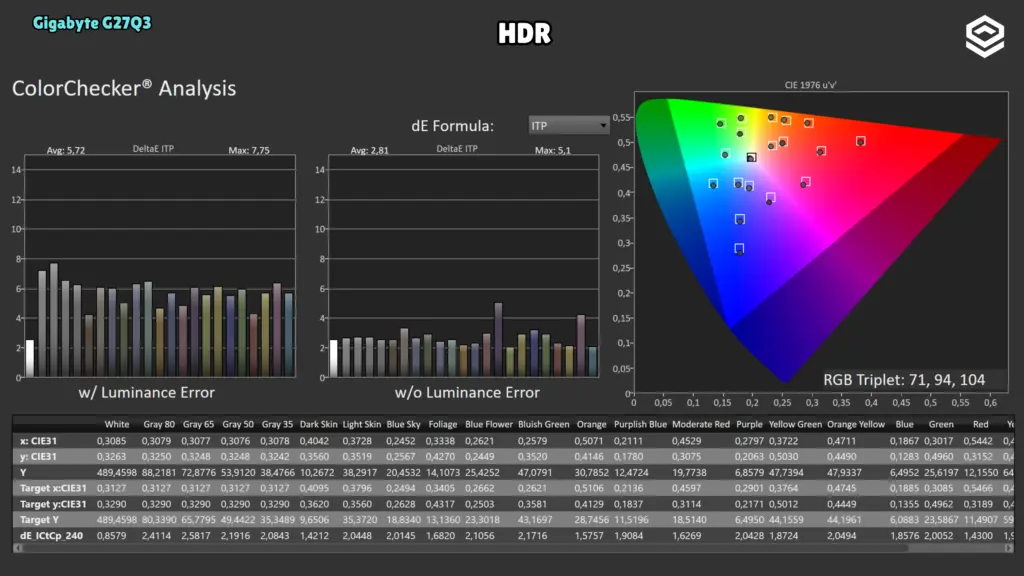Select the Foliage column header
The width and height of the screenshot is (1024, 576).
coord(443,424)
